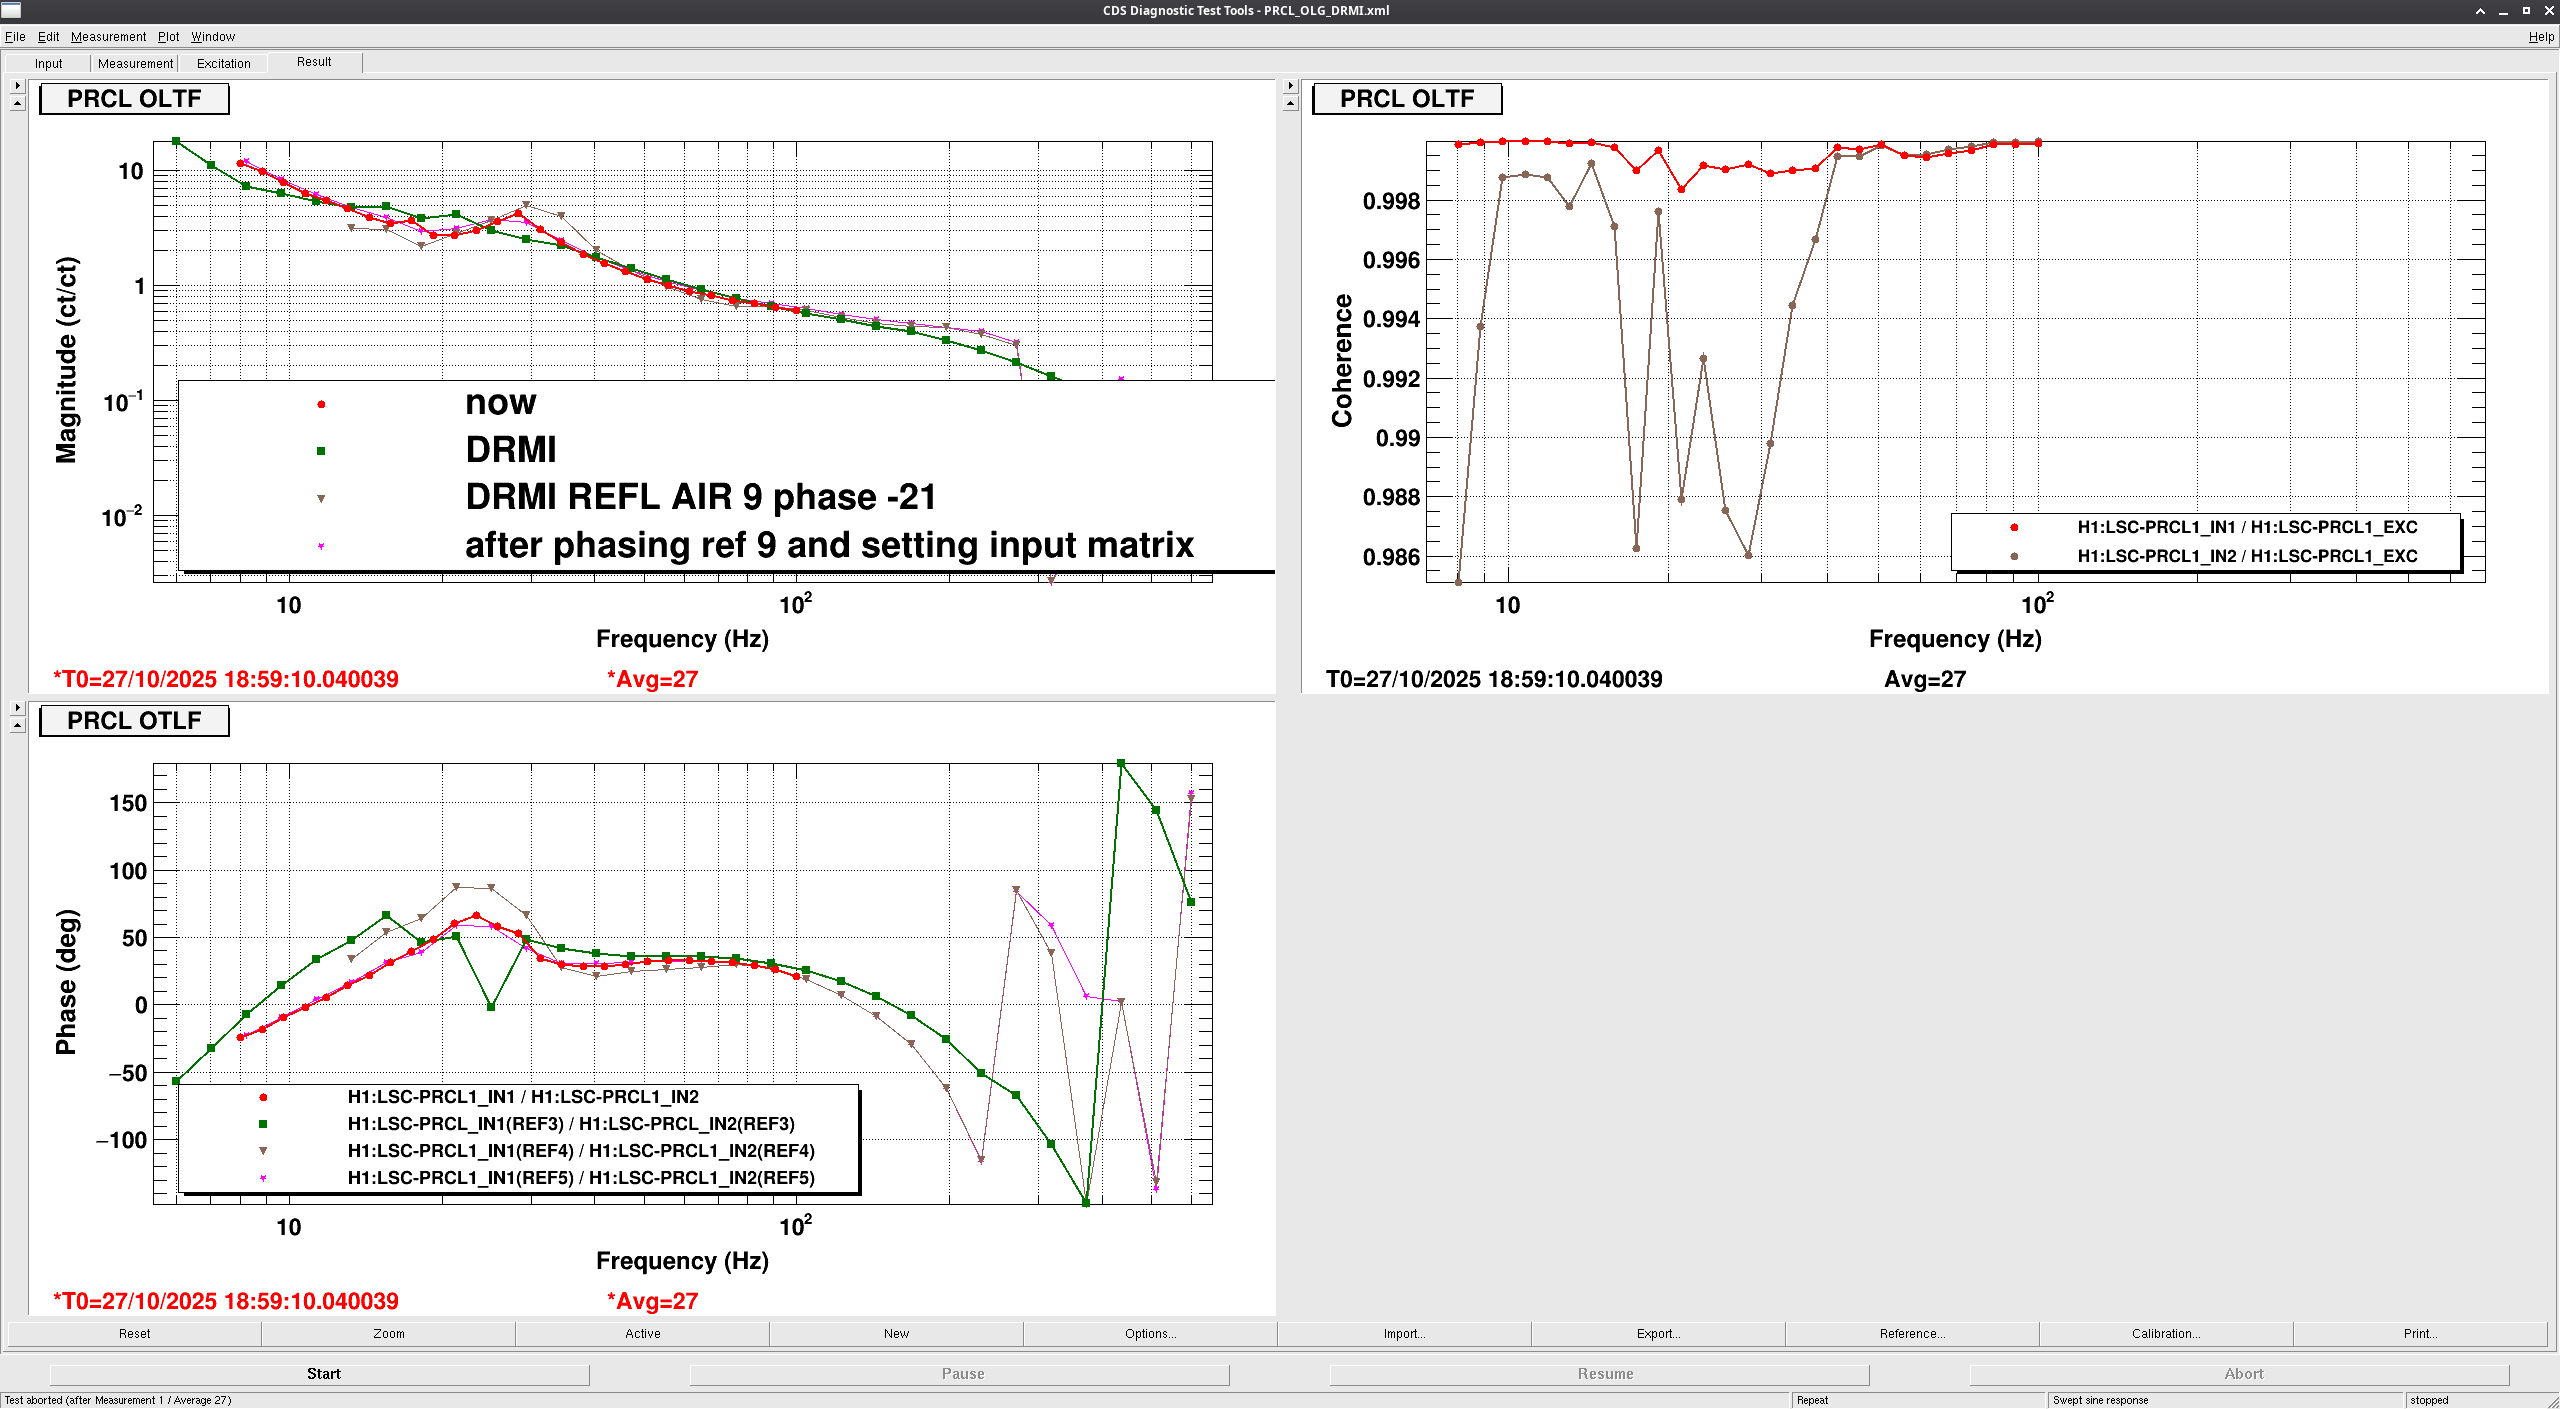Screen dimensions: 2560x1409
Task: Open the Measurement menu in menu bar
Action: tap(108, 37)
